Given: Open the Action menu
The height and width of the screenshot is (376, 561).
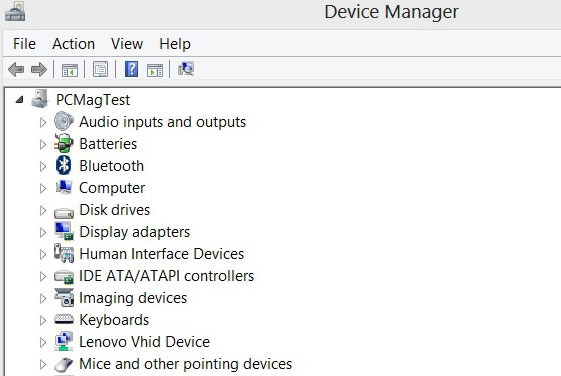Looking at the screenshot, I should [x=73, y=44].
